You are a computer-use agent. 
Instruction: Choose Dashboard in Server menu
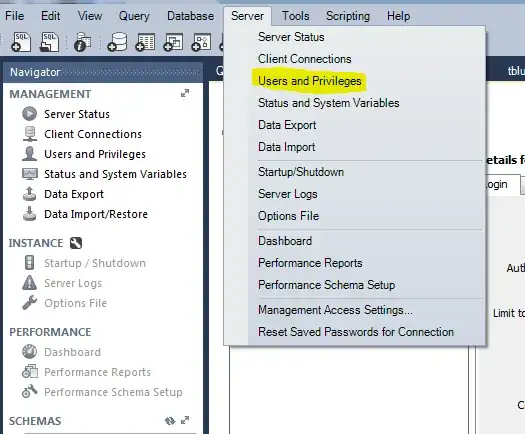point(285,241)
